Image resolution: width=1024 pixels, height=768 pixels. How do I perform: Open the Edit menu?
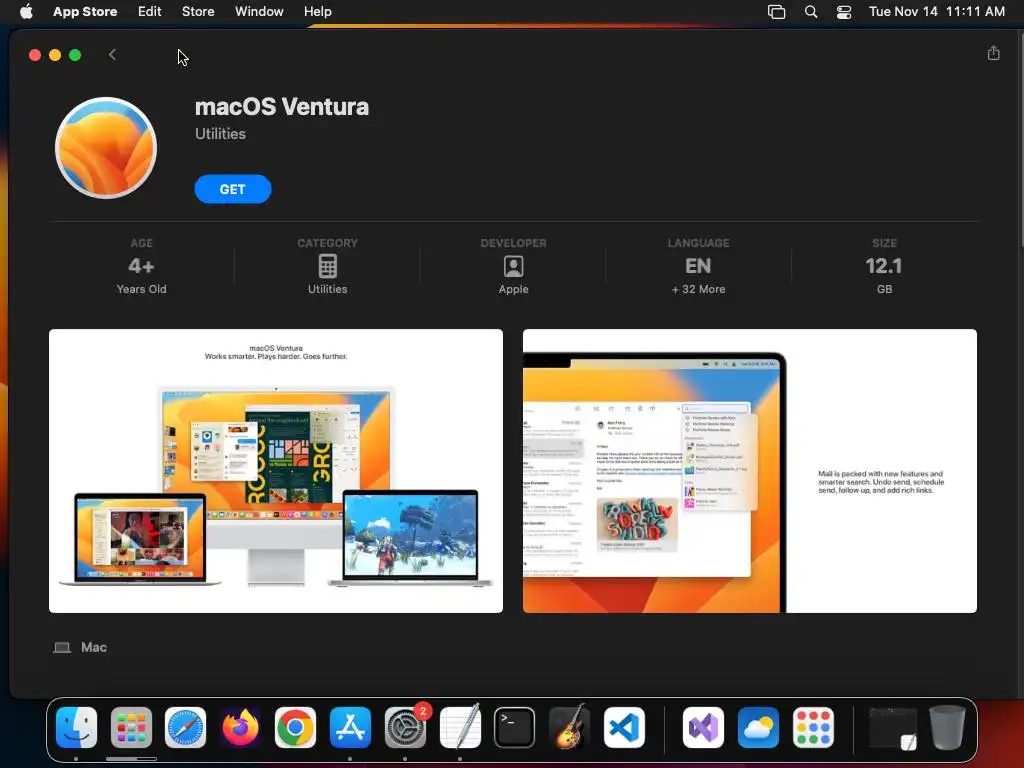[x=150, y=12]
